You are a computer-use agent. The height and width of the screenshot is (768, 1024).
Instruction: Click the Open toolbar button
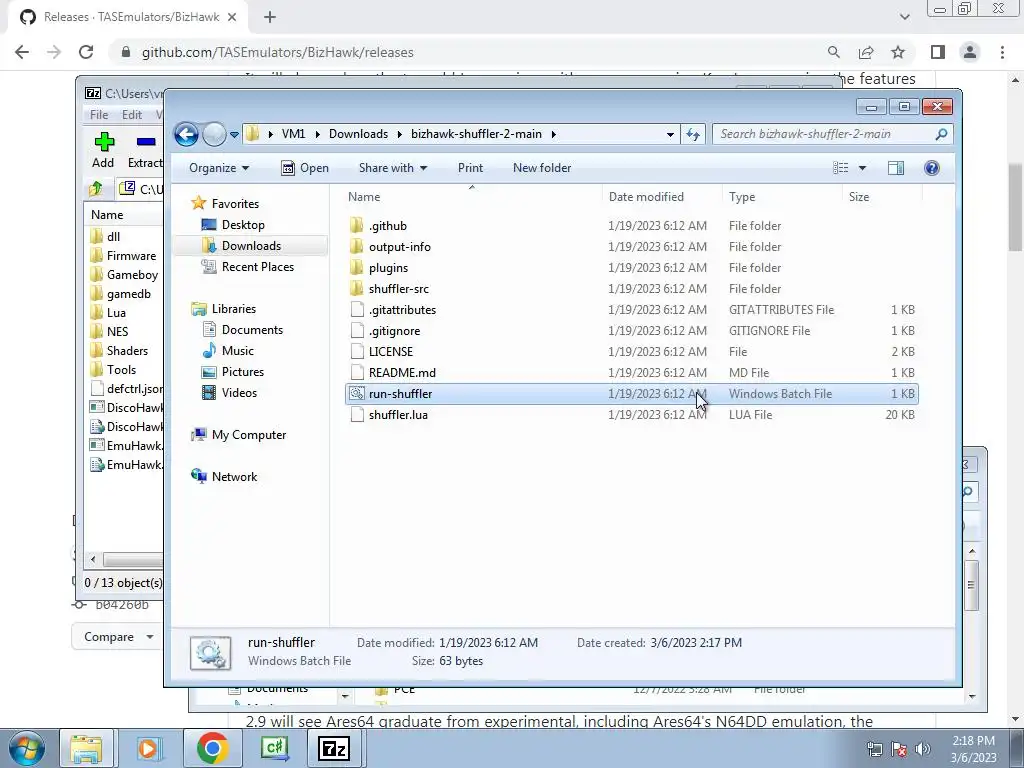click(305, 168)
